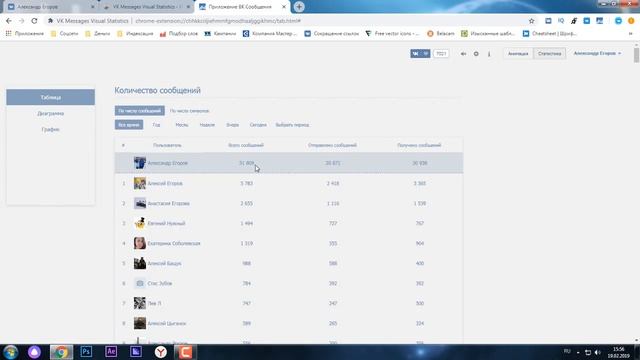Open Photoshop from the taskbar
640x360 pixels.
coord(86,352)
